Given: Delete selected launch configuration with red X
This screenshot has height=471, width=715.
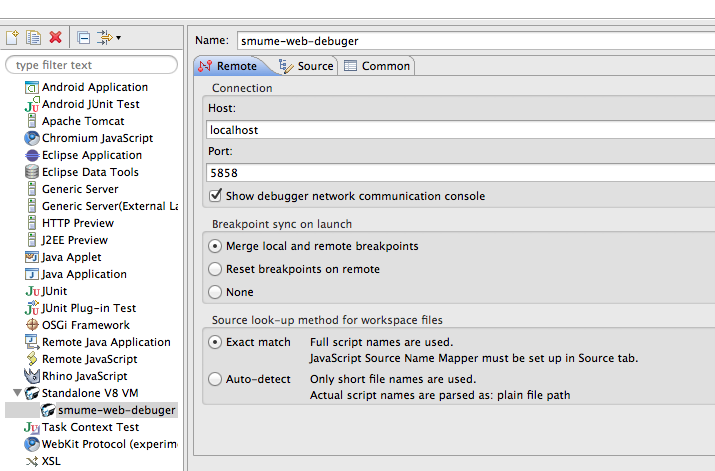Looking at the screenshot, I should pos(56,37).
